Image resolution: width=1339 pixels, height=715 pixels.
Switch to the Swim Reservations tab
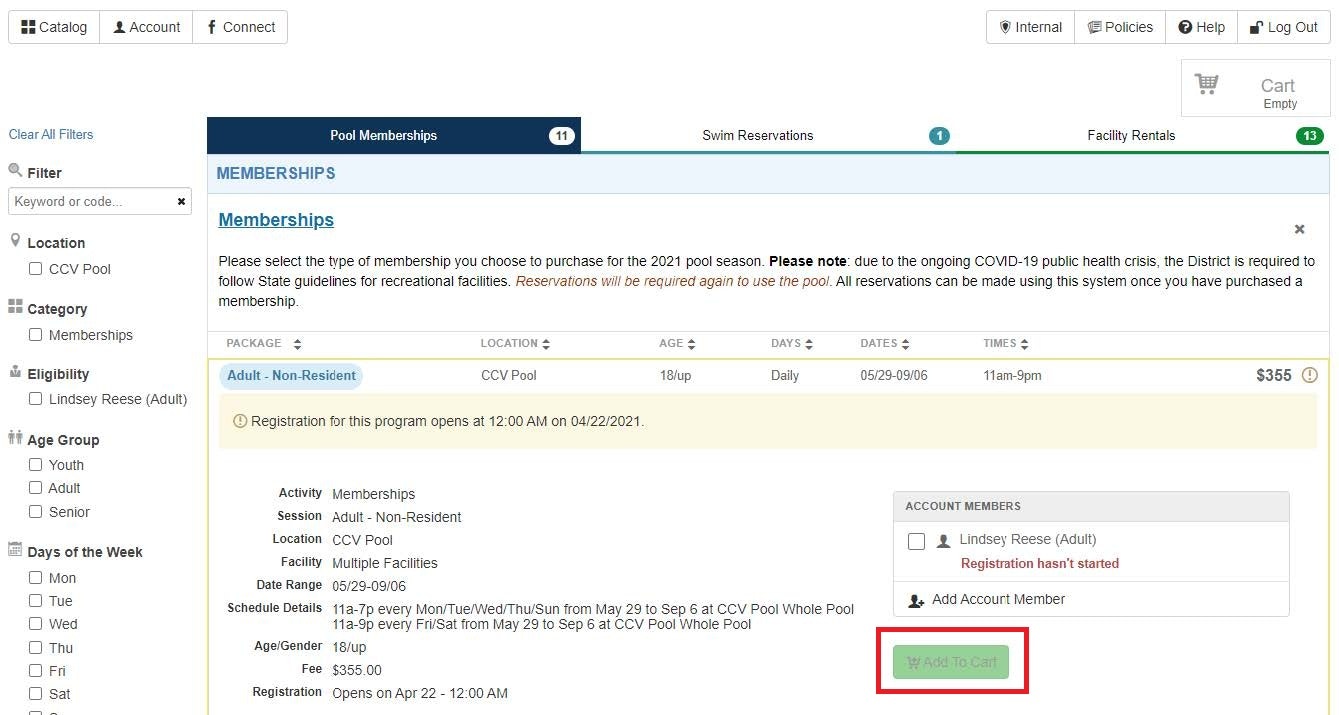tap(767, 136)
